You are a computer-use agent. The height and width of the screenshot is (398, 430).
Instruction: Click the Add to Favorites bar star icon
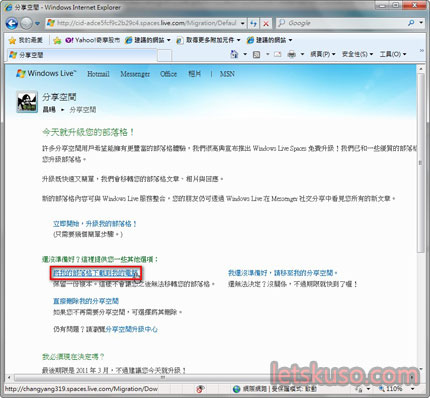coord(57,40)
